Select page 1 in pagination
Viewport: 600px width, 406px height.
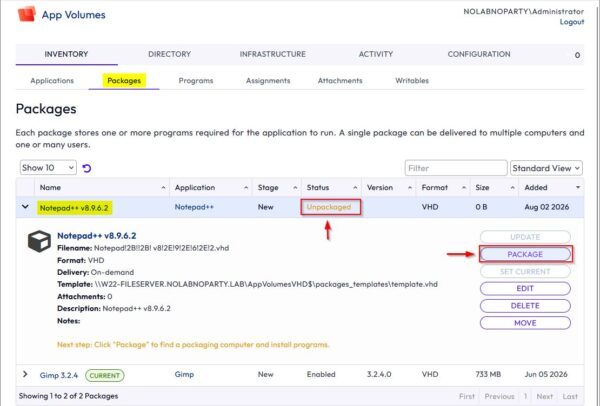coord(526,396)
